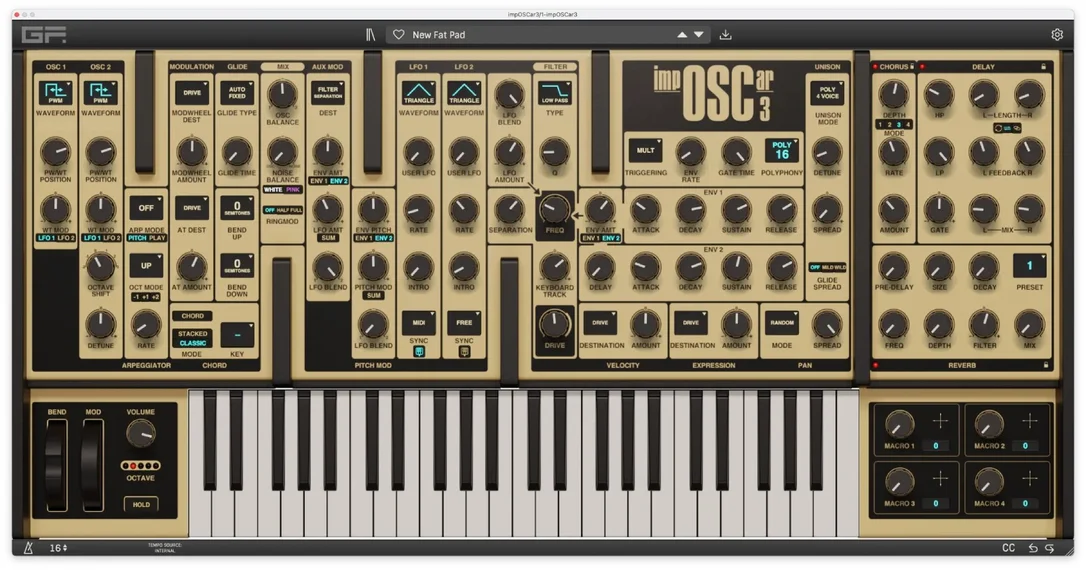Click the ARP MODE OFF button
Viewport: 1086px width, 570px height.
[146, 208]
